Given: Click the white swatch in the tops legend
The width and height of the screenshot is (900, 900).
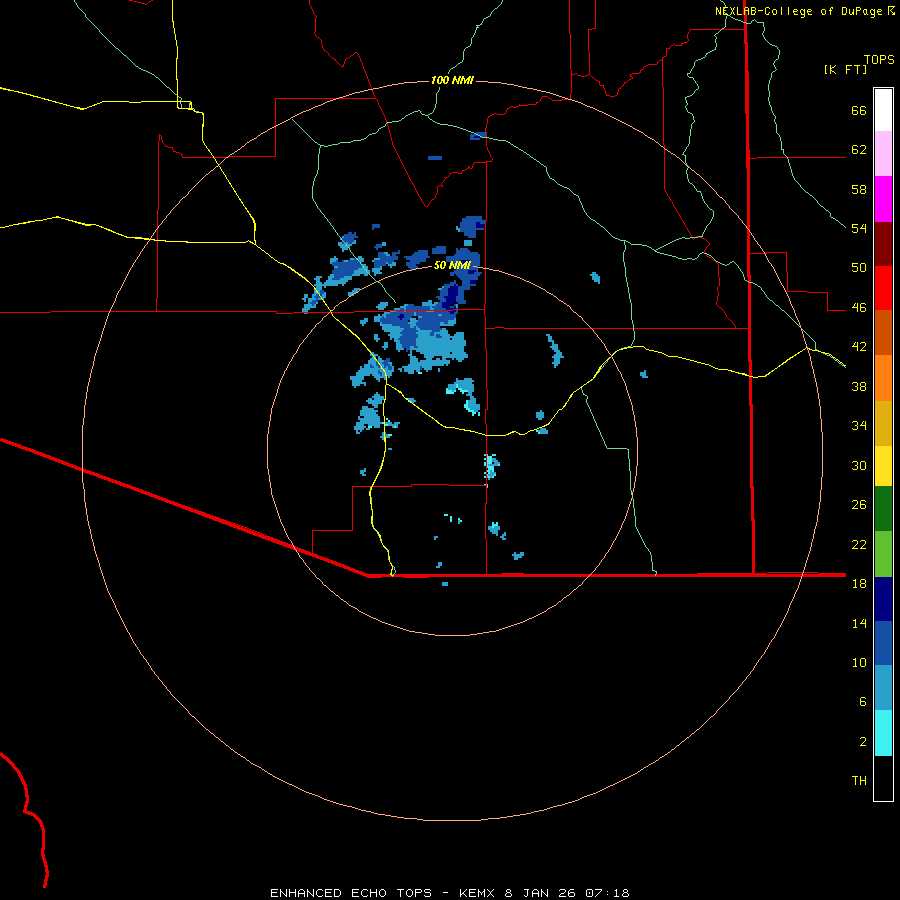Looking at the screenshot, I should (883, 110).
